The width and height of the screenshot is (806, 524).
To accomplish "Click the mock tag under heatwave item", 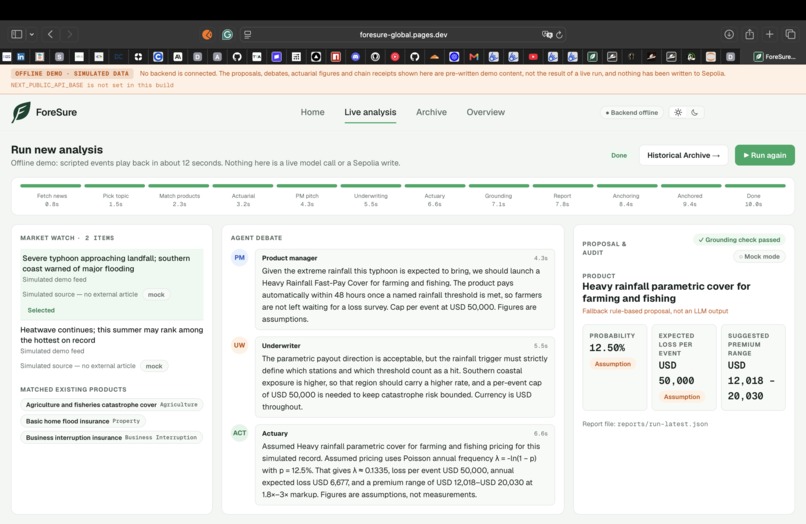I will (154, 366).
